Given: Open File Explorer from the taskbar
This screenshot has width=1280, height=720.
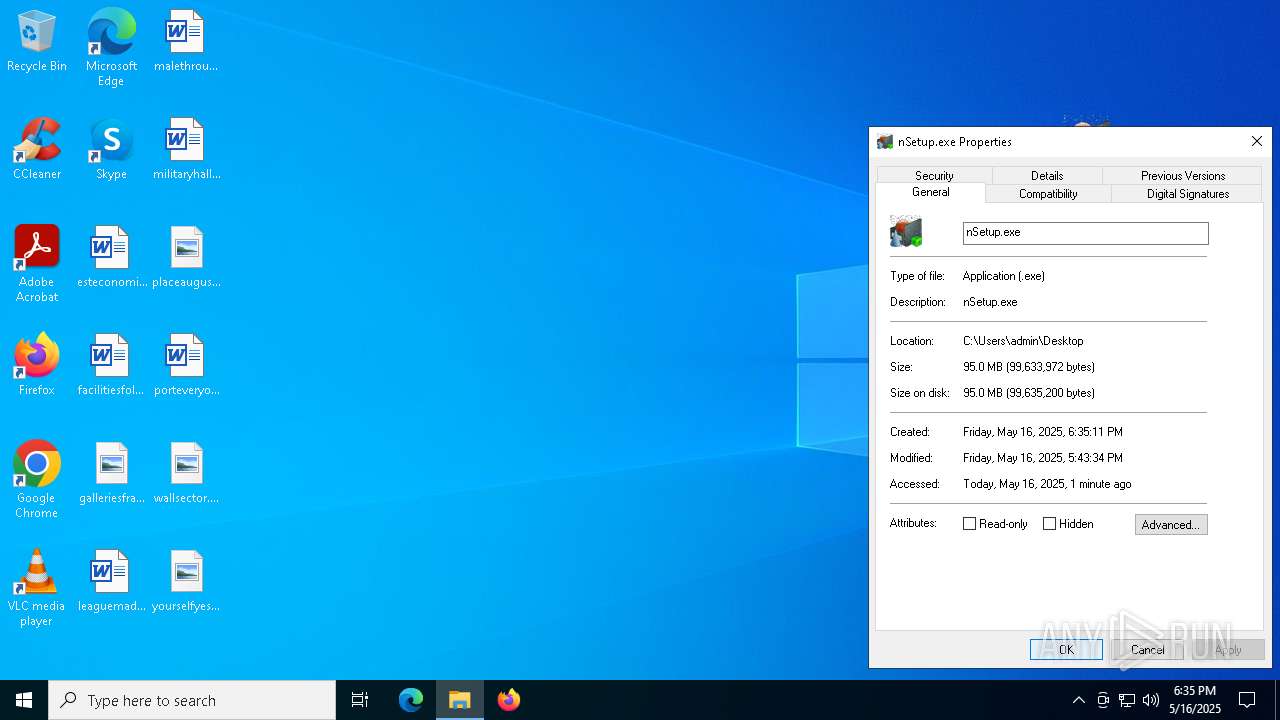Looking at the screenshot, I should pyautogui.click(x=460, y=700).
